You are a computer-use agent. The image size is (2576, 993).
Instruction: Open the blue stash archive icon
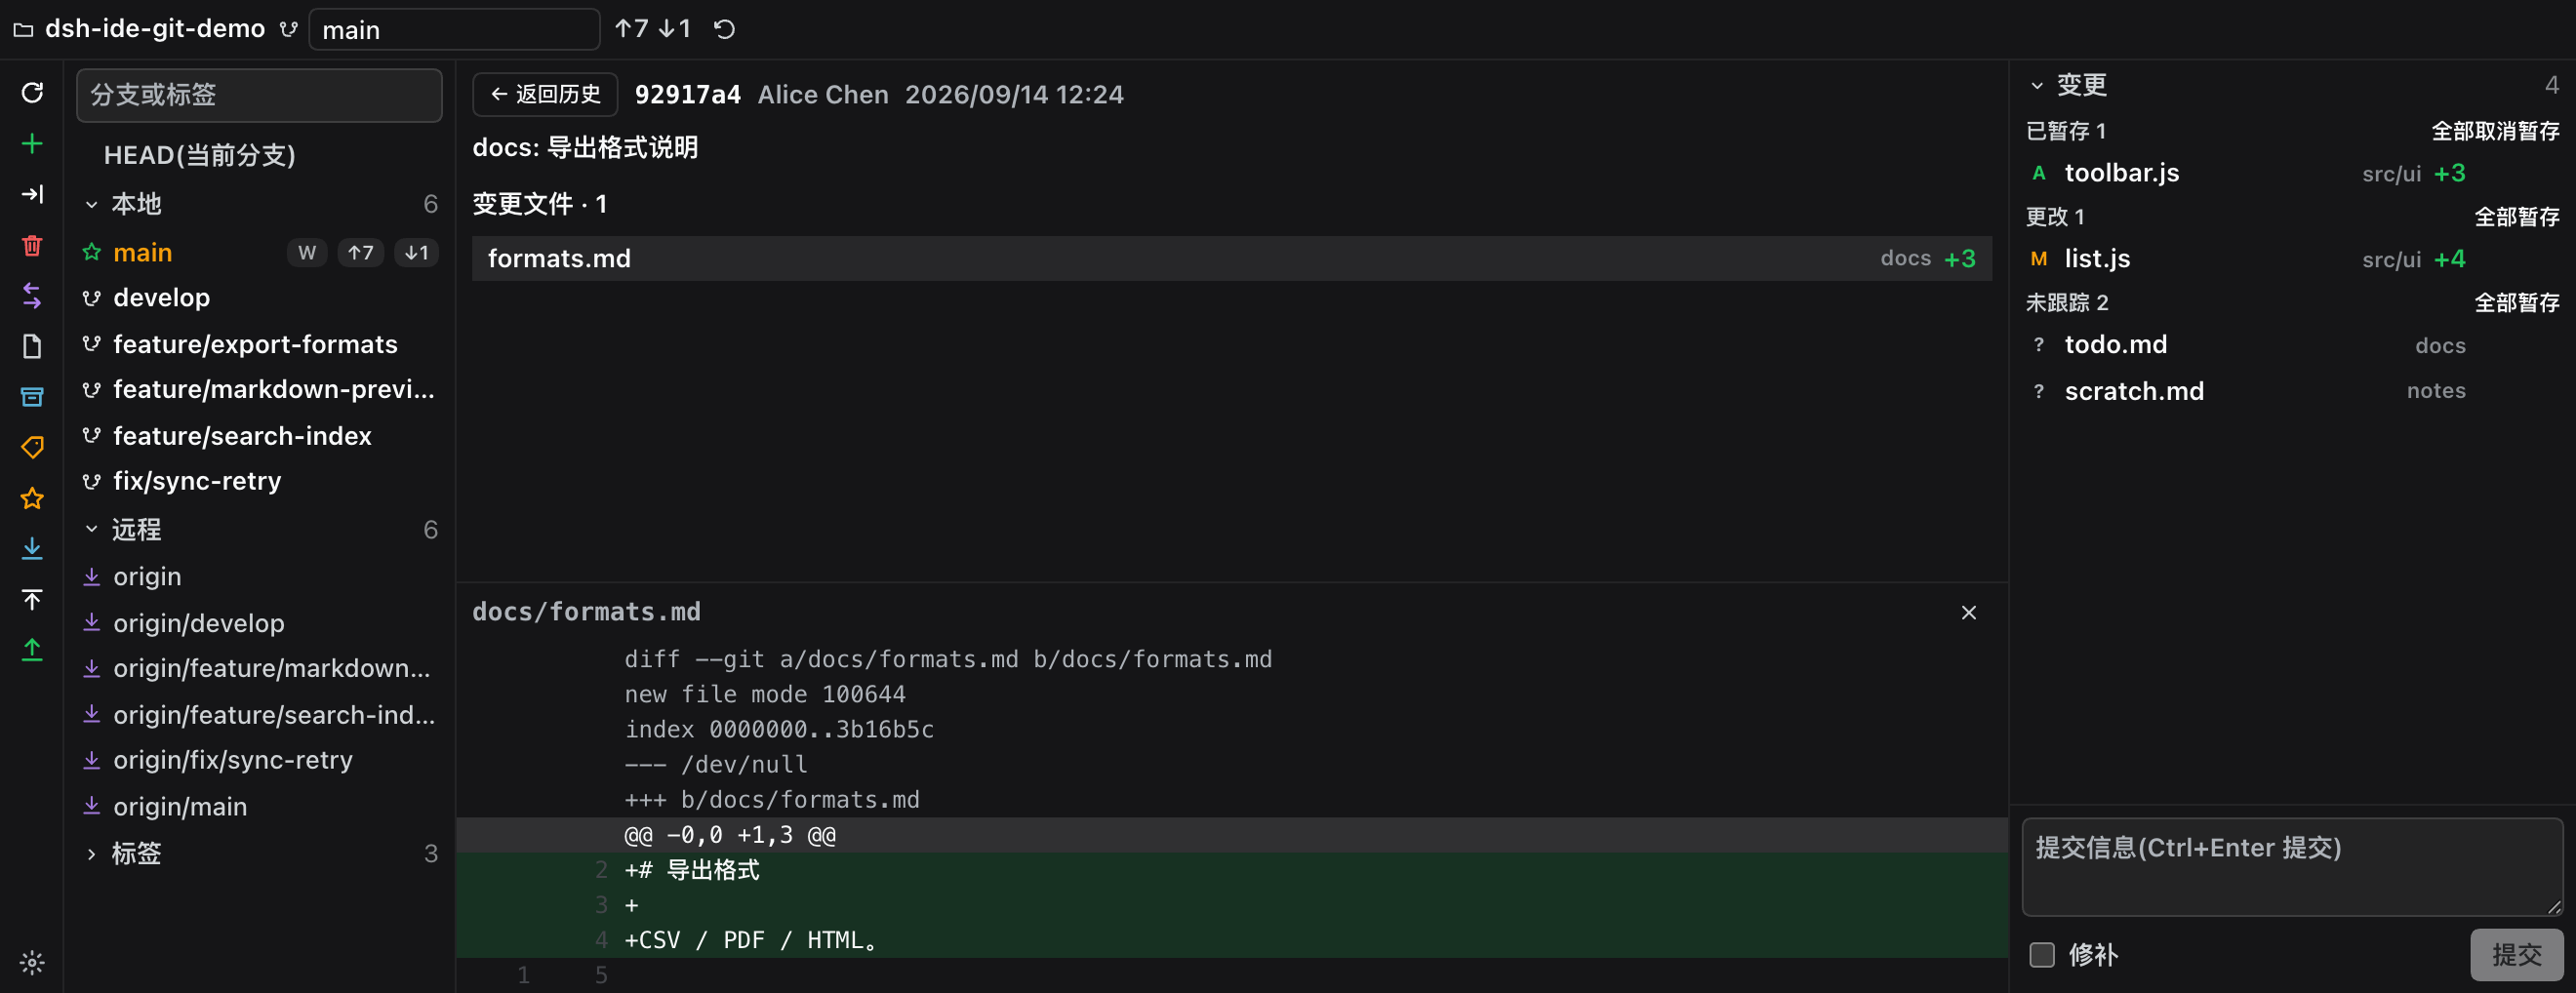point(32,397)
